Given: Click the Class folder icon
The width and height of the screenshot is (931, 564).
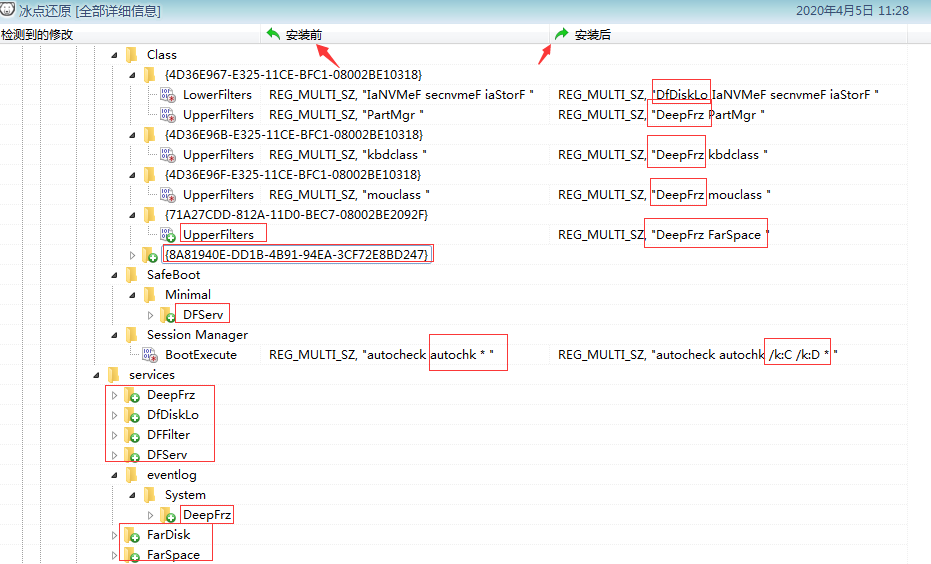Looking at the screenshot, I should [132, 55].
